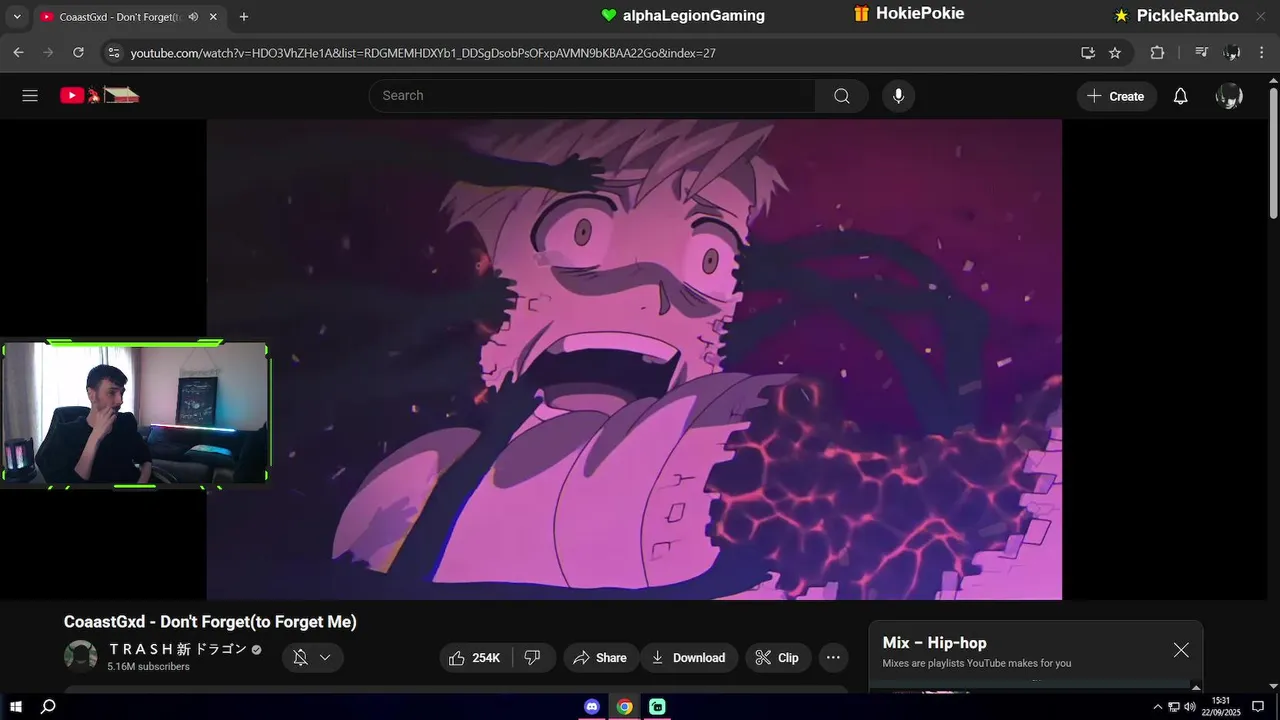
Task: Open the Chrome profile avatar
Action: (x=1232, y=53)
